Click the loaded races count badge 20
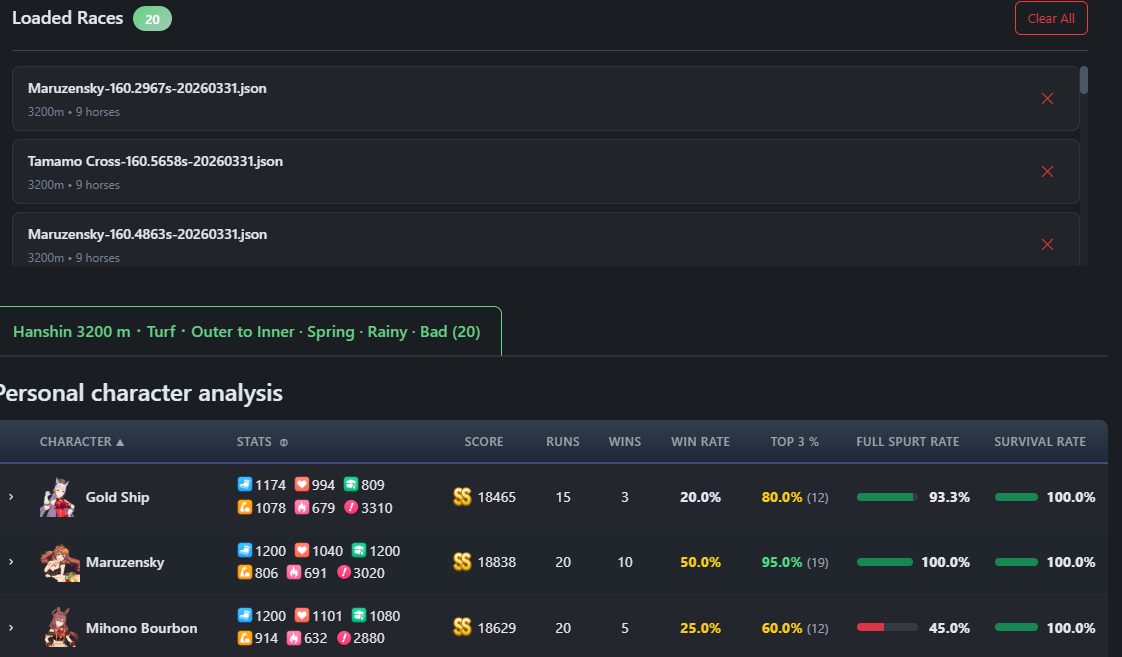Viewport: 1122px width, 657px height. click(x=152, y=19)
